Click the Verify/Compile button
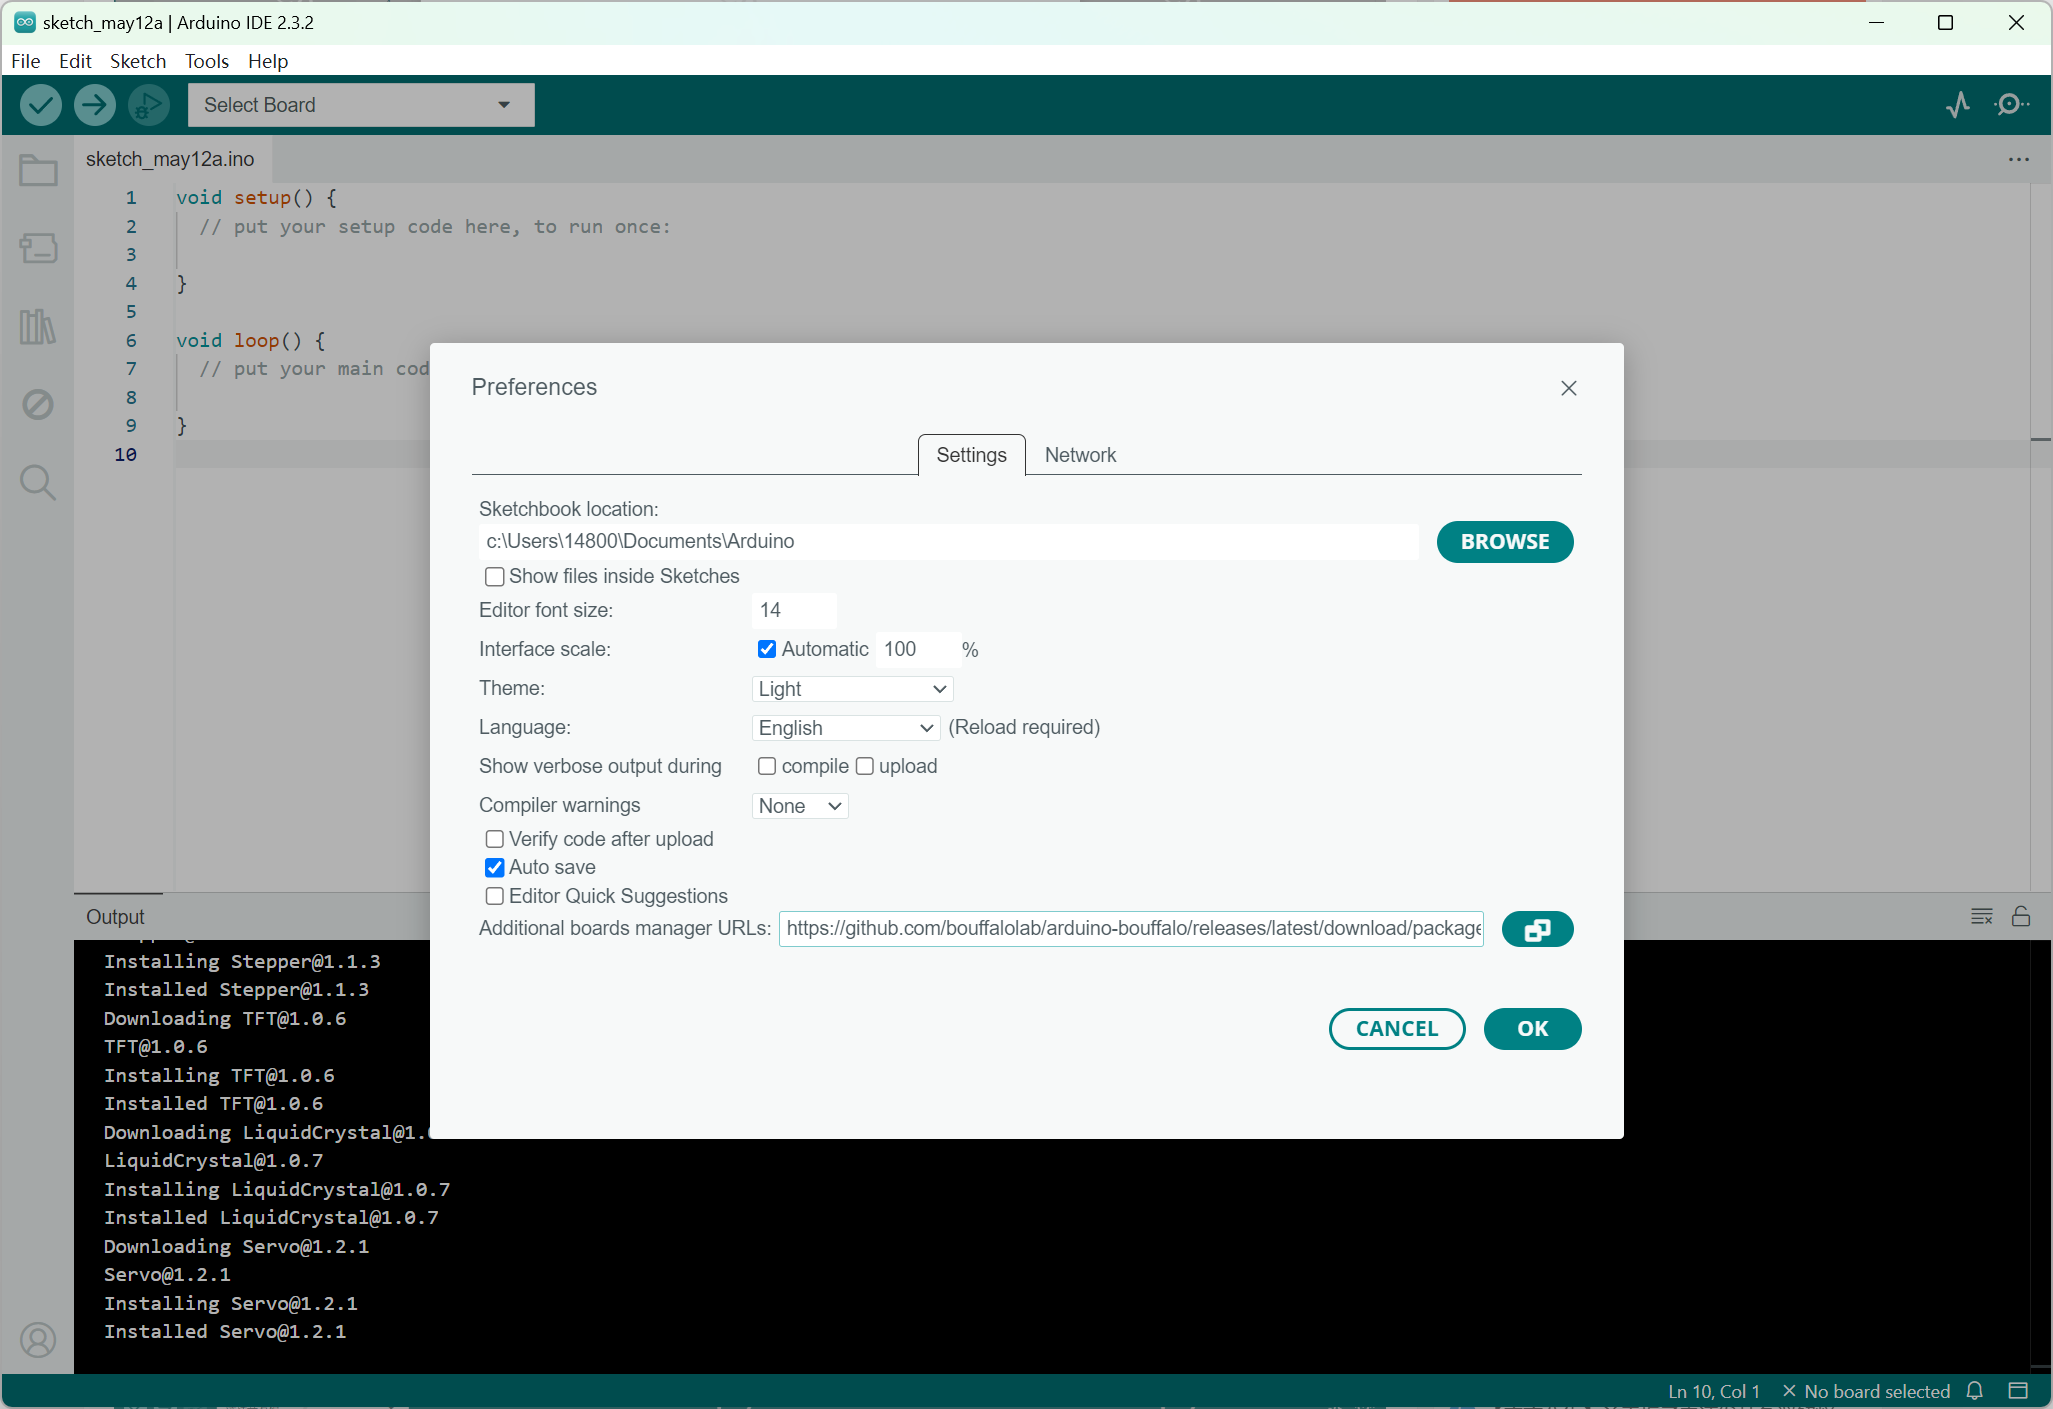The image size is (2053, 1409). coord(39,105)
